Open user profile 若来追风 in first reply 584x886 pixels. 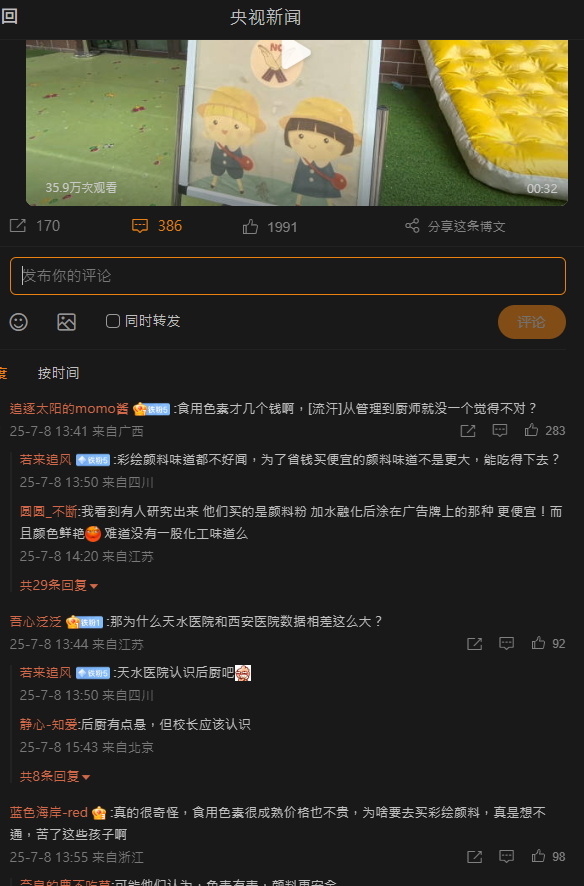[x=46, y=459]
